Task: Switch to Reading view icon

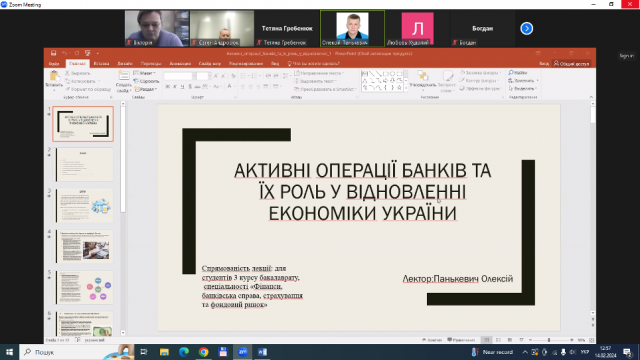Action: (x=510, y=340)
